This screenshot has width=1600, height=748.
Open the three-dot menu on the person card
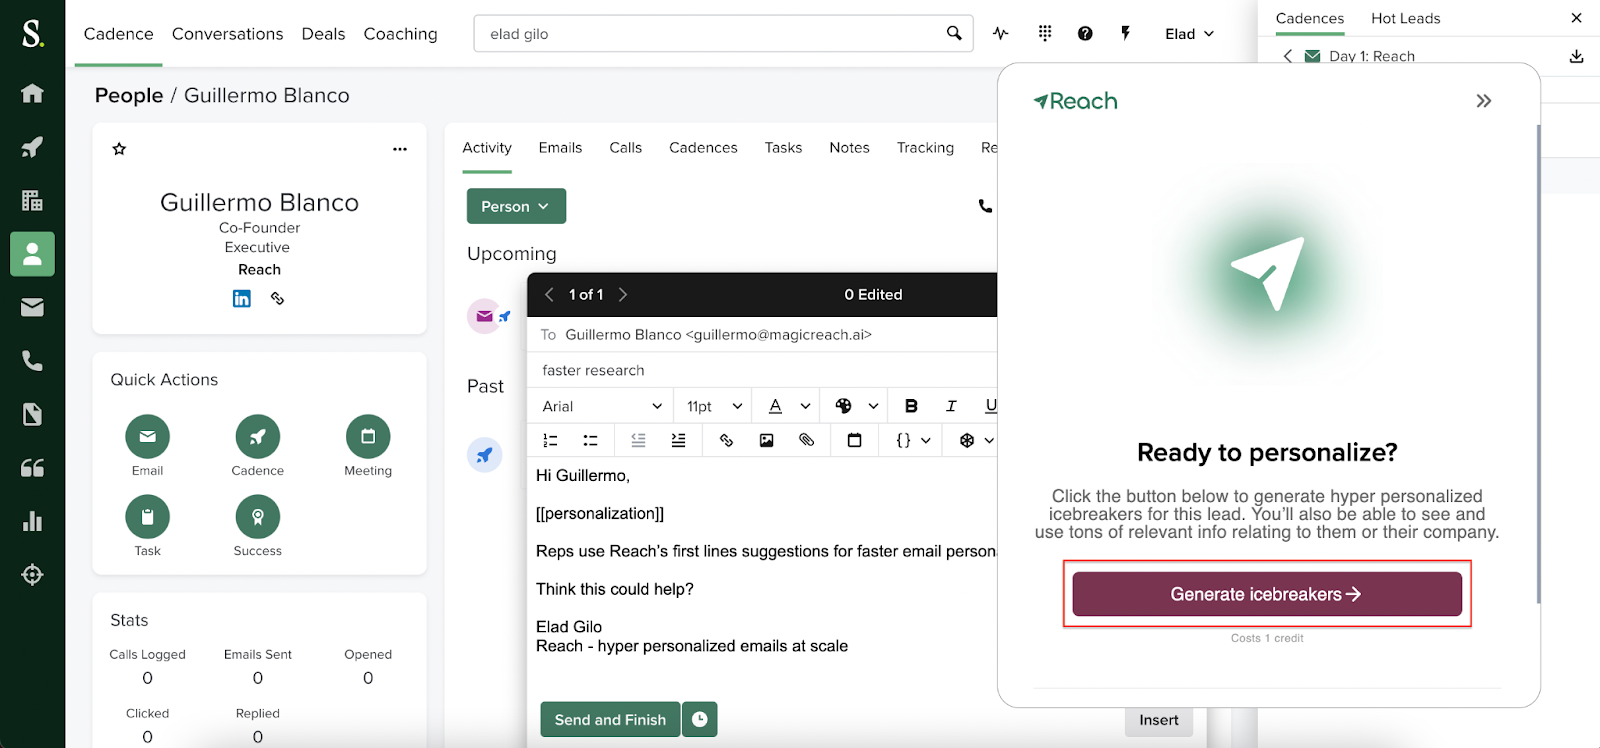click(400, 149)
